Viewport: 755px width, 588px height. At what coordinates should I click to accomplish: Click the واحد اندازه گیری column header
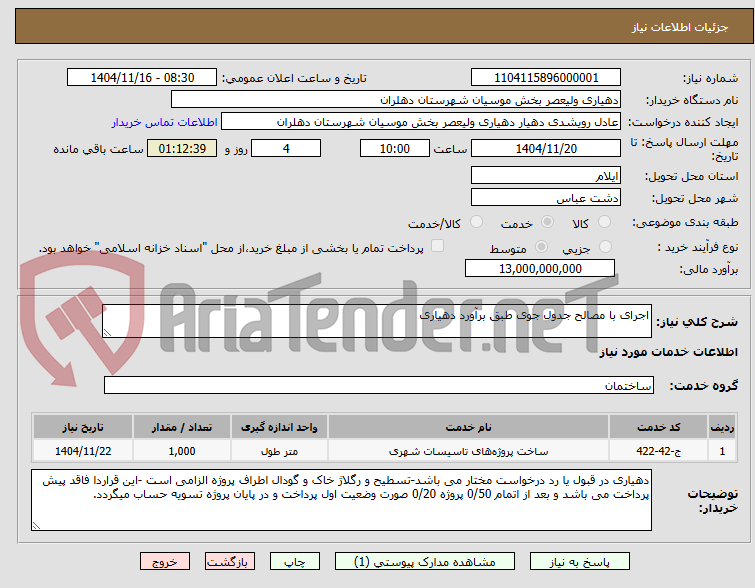click(x=279, y=427)
